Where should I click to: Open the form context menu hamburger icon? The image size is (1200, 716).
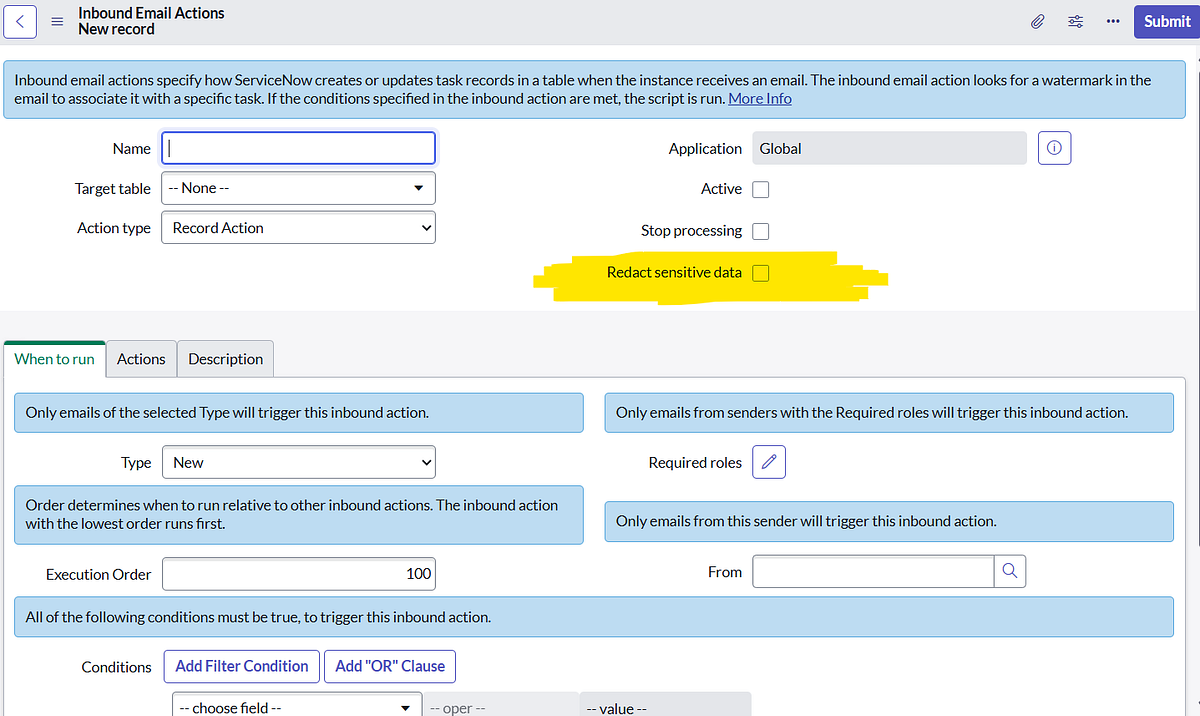point(57,21)
